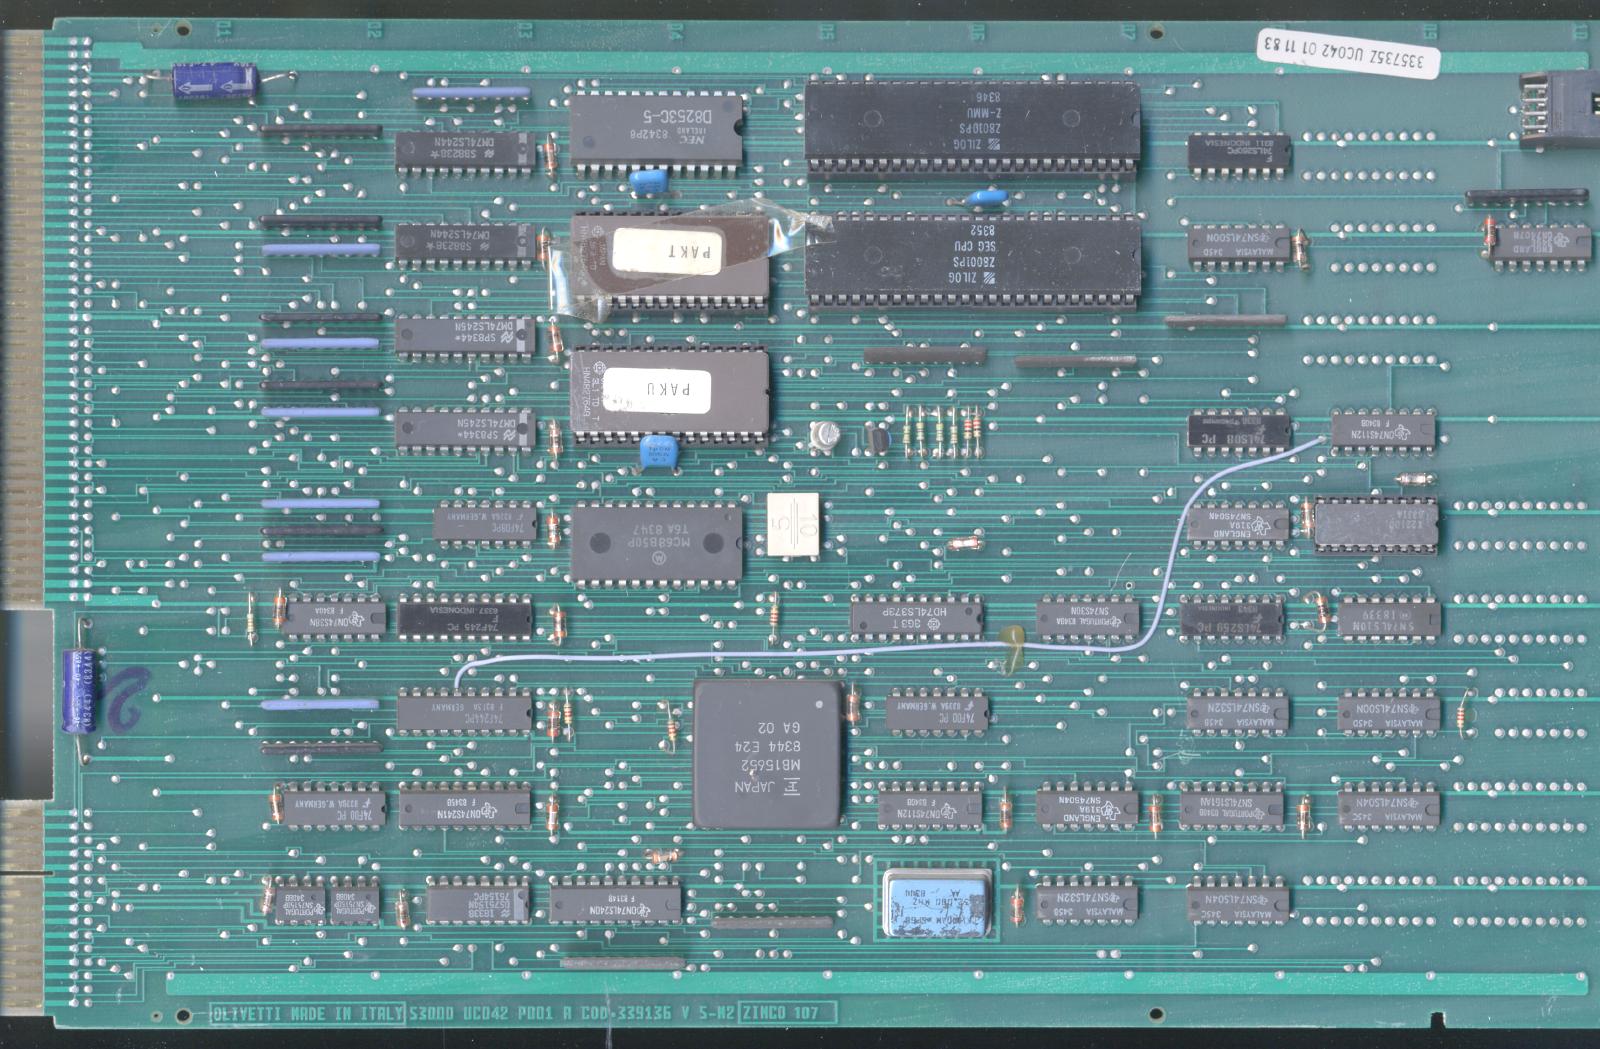The height and width of the screenshot is (1049, 1600).
Task: Click the white sticker reading 3357352 UC042
Action: point(1347,53)
